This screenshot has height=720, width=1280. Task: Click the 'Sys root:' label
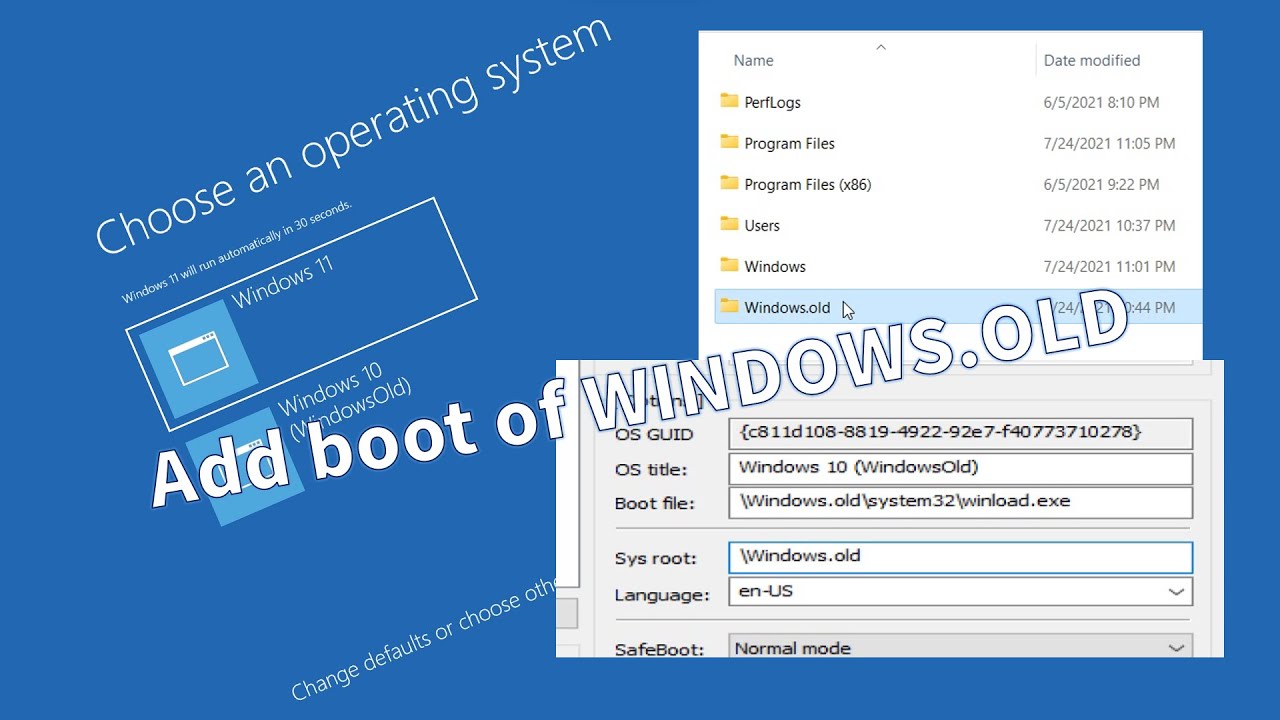655,558
